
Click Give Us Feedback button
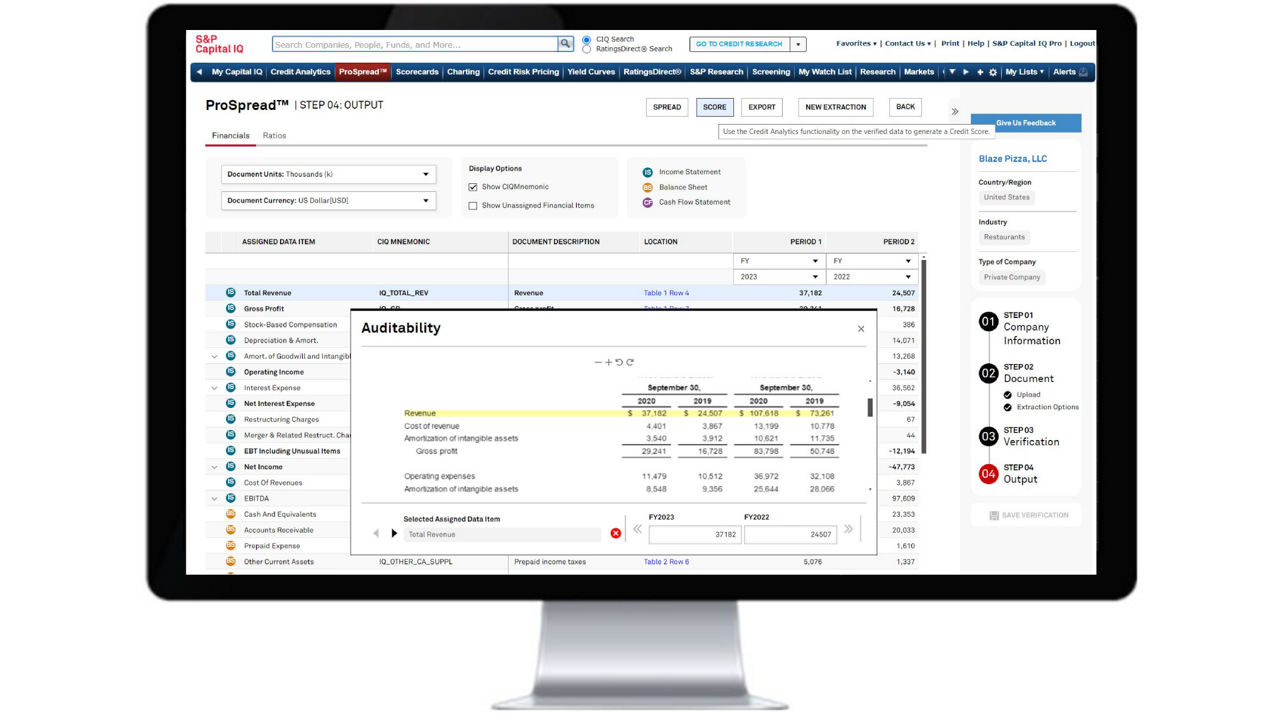pyautogui.click(x=1026, y=123)
